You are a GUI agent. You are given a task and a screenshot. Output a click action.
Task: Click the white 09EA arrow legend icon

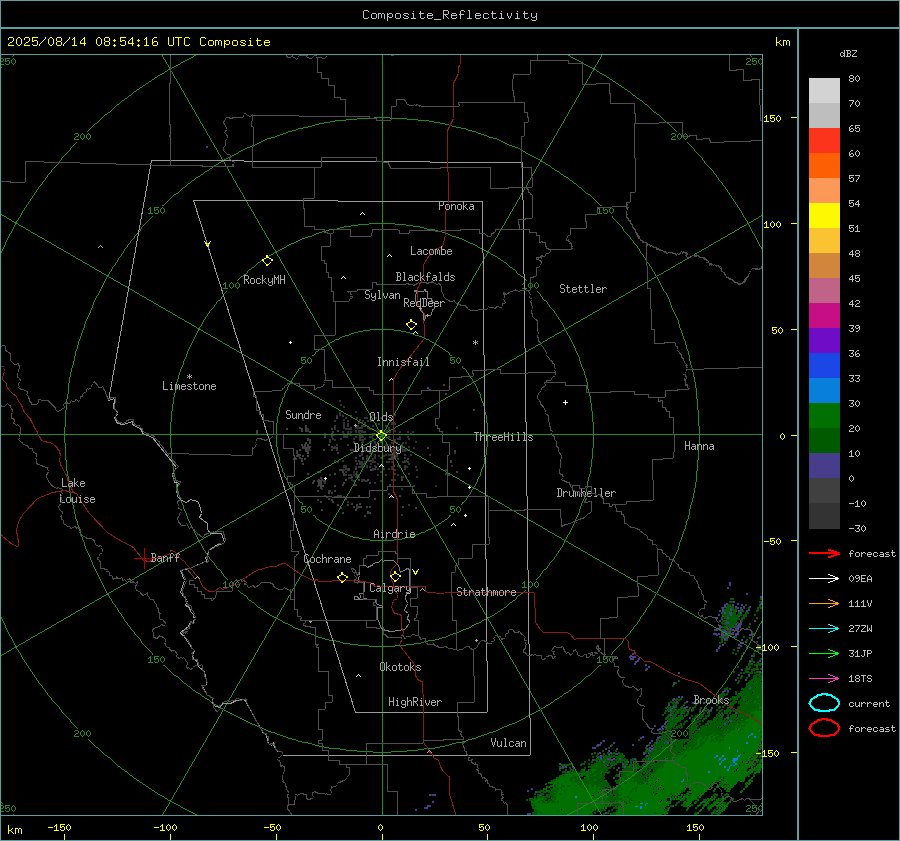click(824, 578)
